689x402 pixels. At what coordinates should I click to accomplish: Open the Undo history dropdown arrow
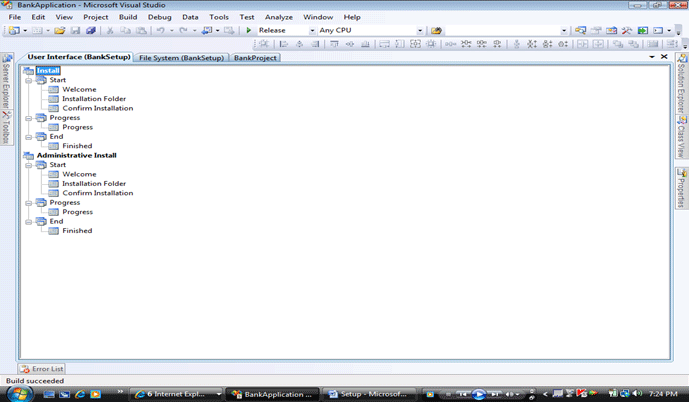tap(172, 30)
